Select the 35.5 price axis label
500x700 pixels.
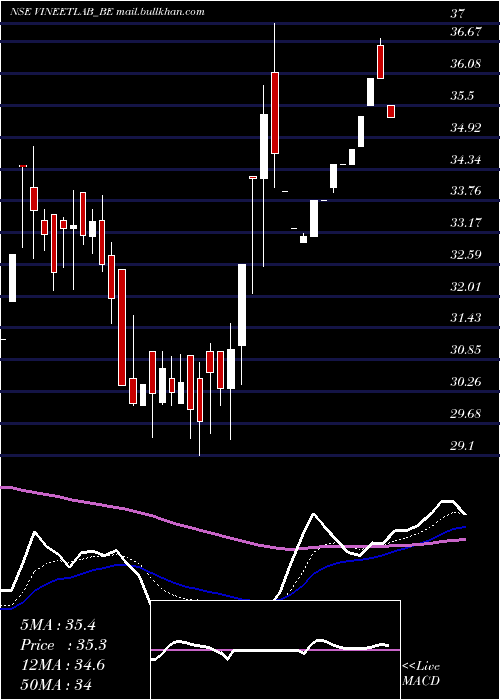click(462, 96)
